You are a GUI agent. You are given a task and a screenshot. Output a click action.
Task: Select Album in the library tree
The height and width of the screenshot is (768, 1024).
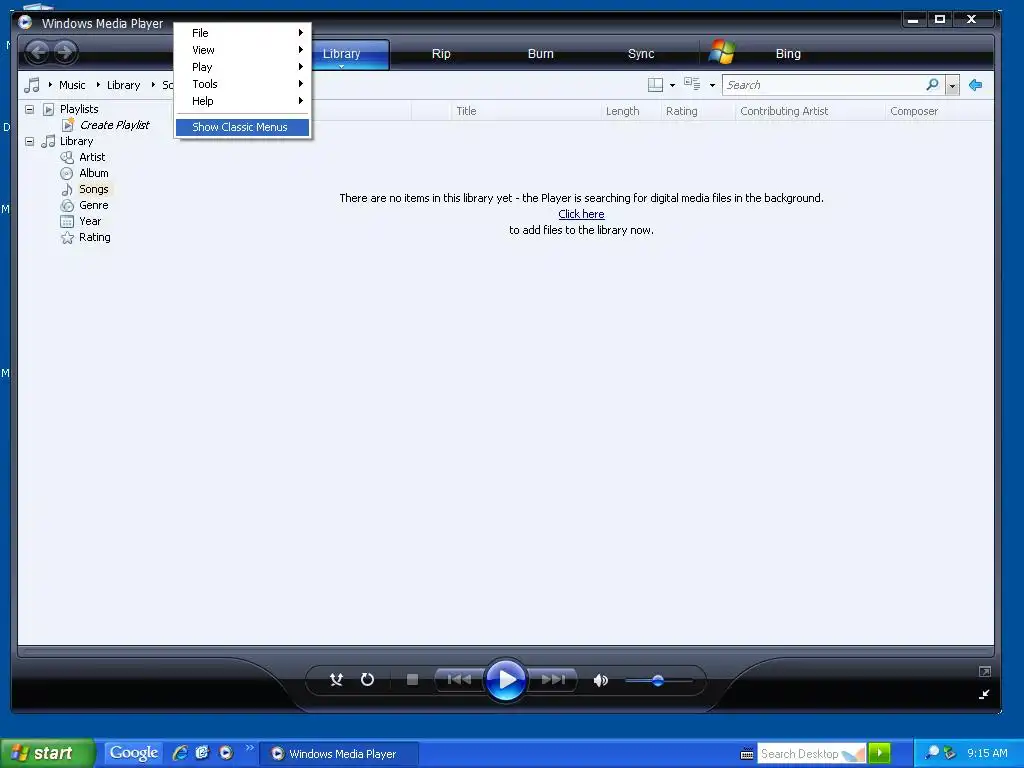click(94, 173)
